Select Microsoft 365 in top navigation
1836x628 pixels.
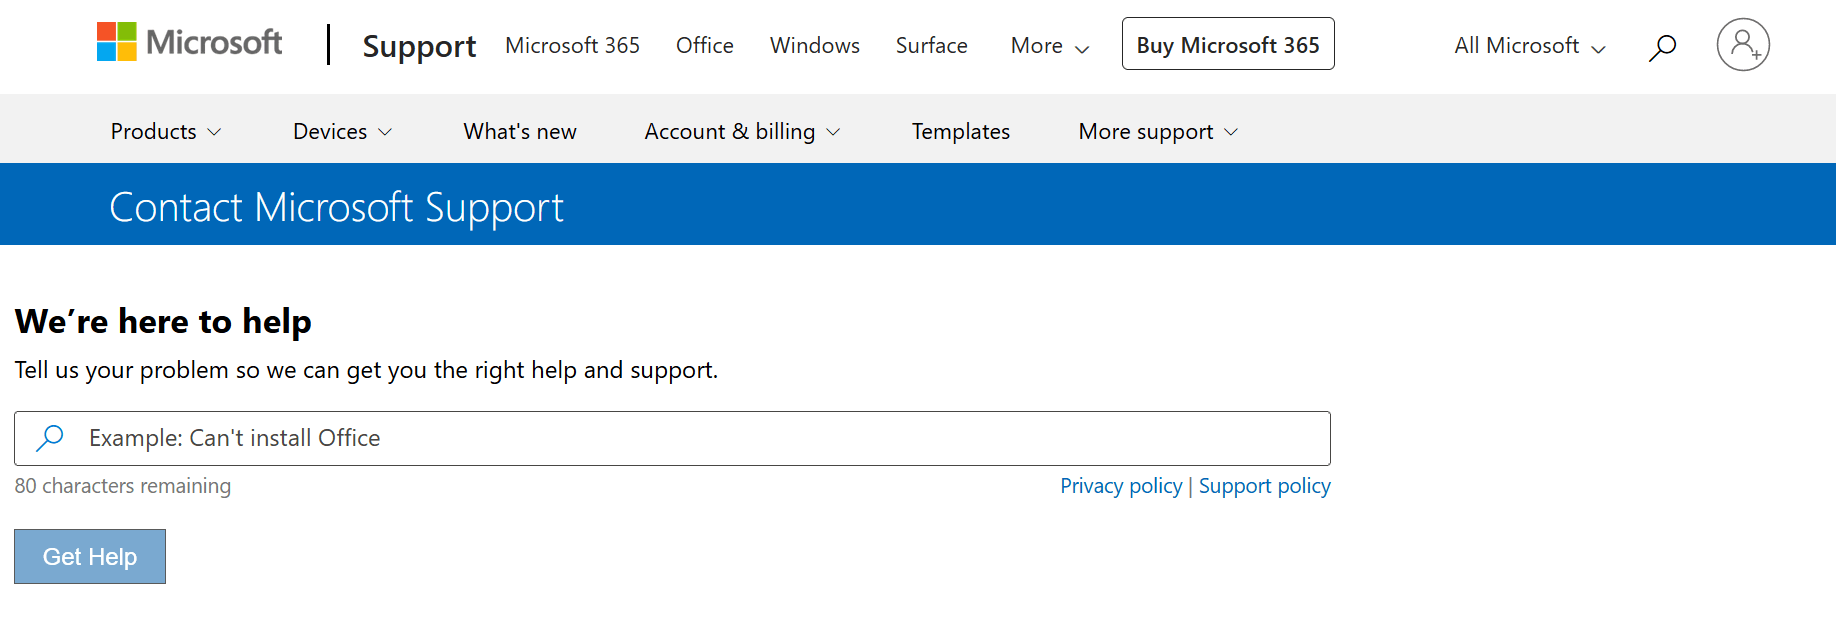click(572, 46)
